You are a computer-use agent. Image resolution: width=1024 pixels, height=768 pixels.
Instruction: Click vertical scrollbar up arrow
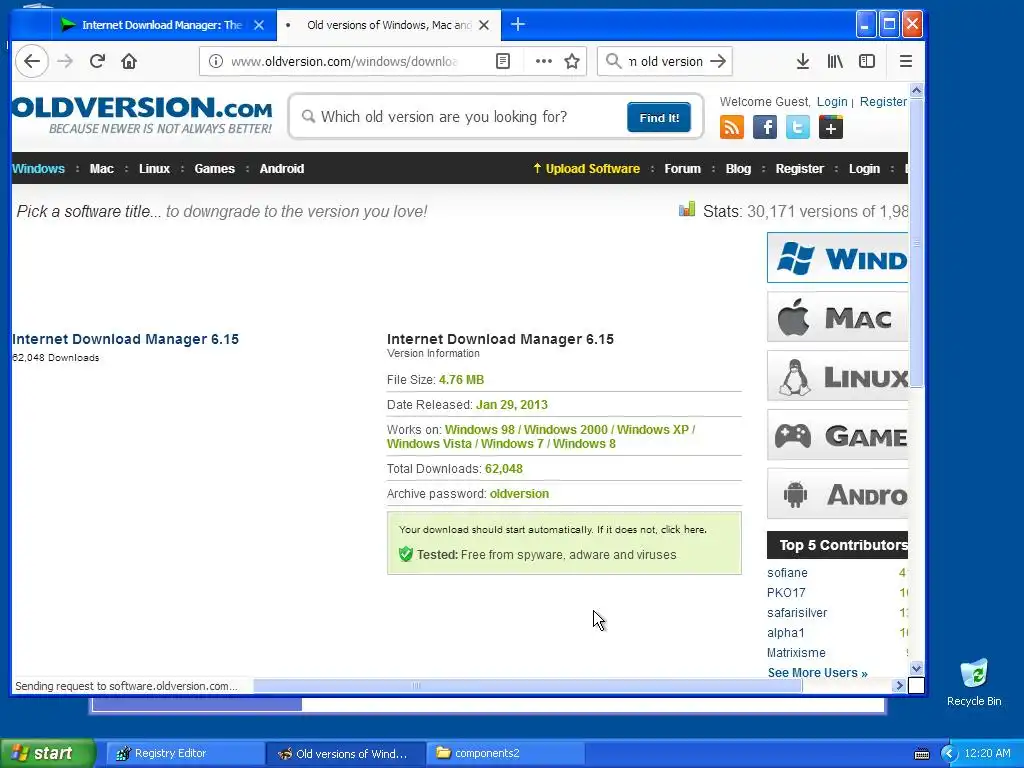pyautogui.click(x=916, y=91)
